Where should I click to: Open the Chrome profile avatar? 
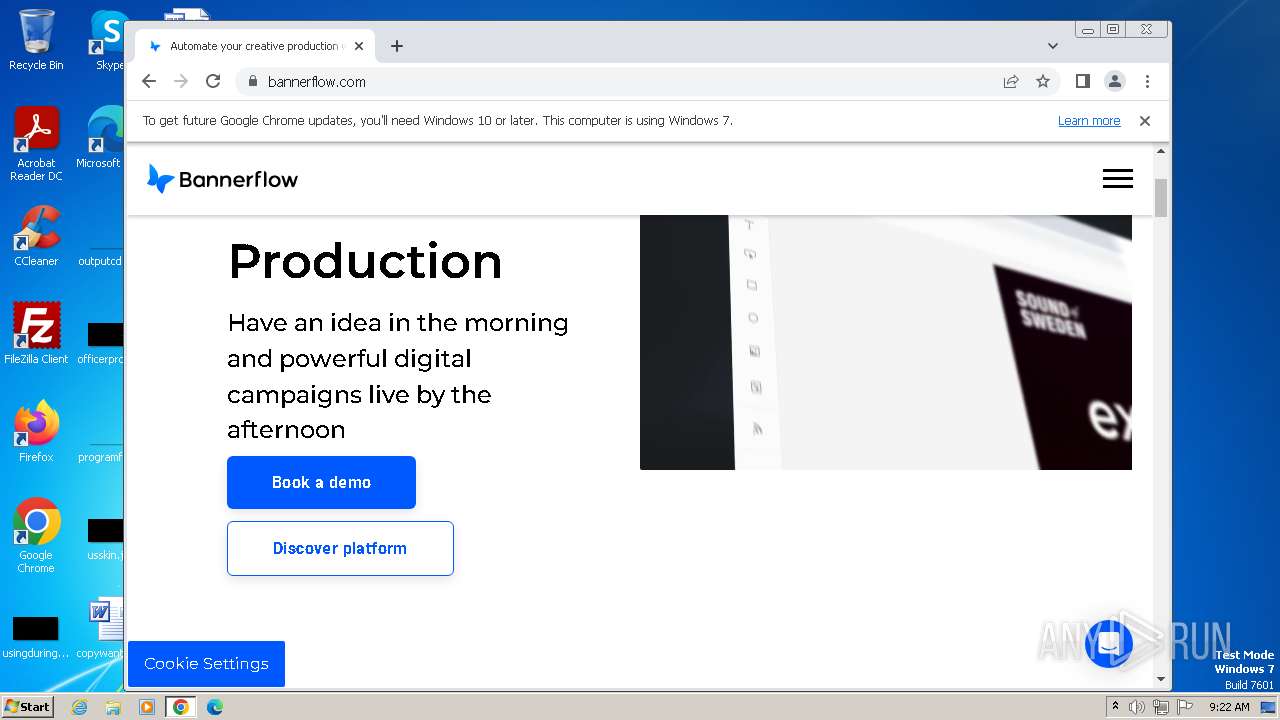point(1115,81)
